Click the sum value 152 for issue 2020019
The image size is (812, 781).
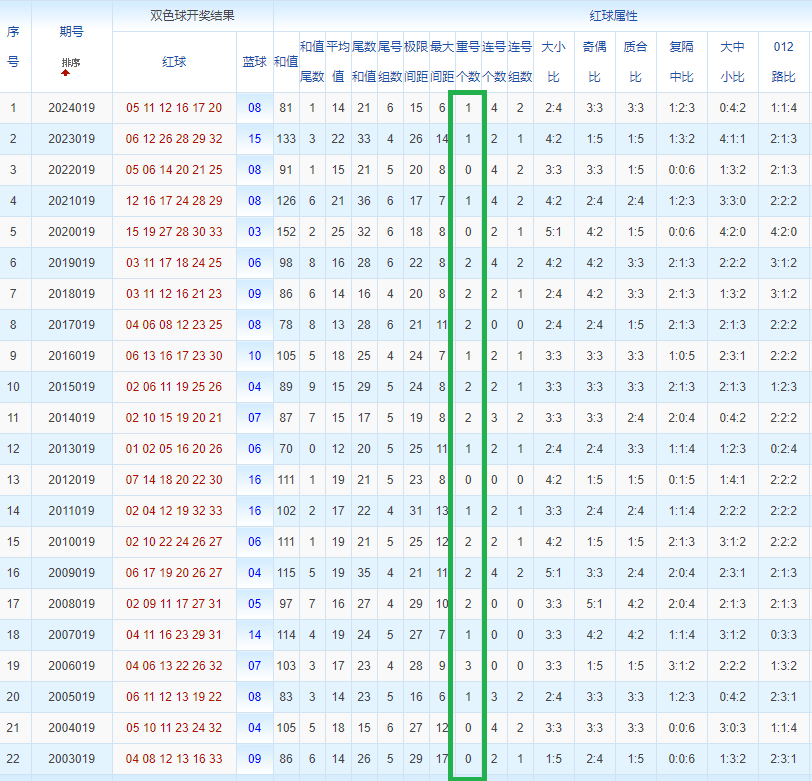point(286,232)
